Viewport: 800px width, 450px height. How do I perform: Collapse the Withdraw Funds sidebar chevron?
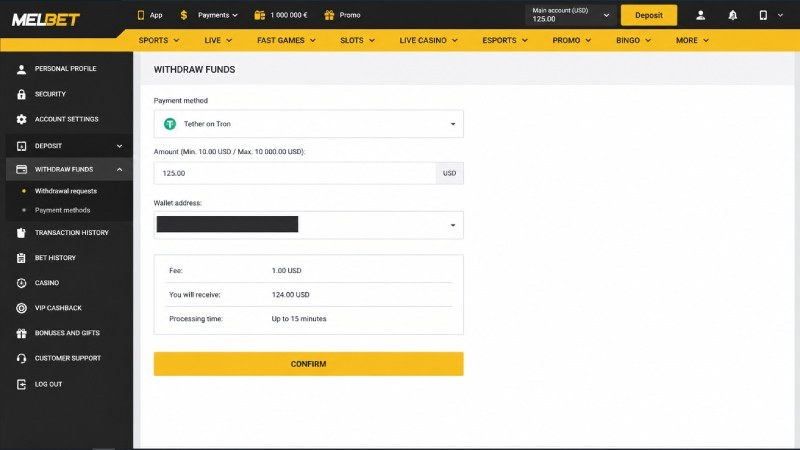119,169
